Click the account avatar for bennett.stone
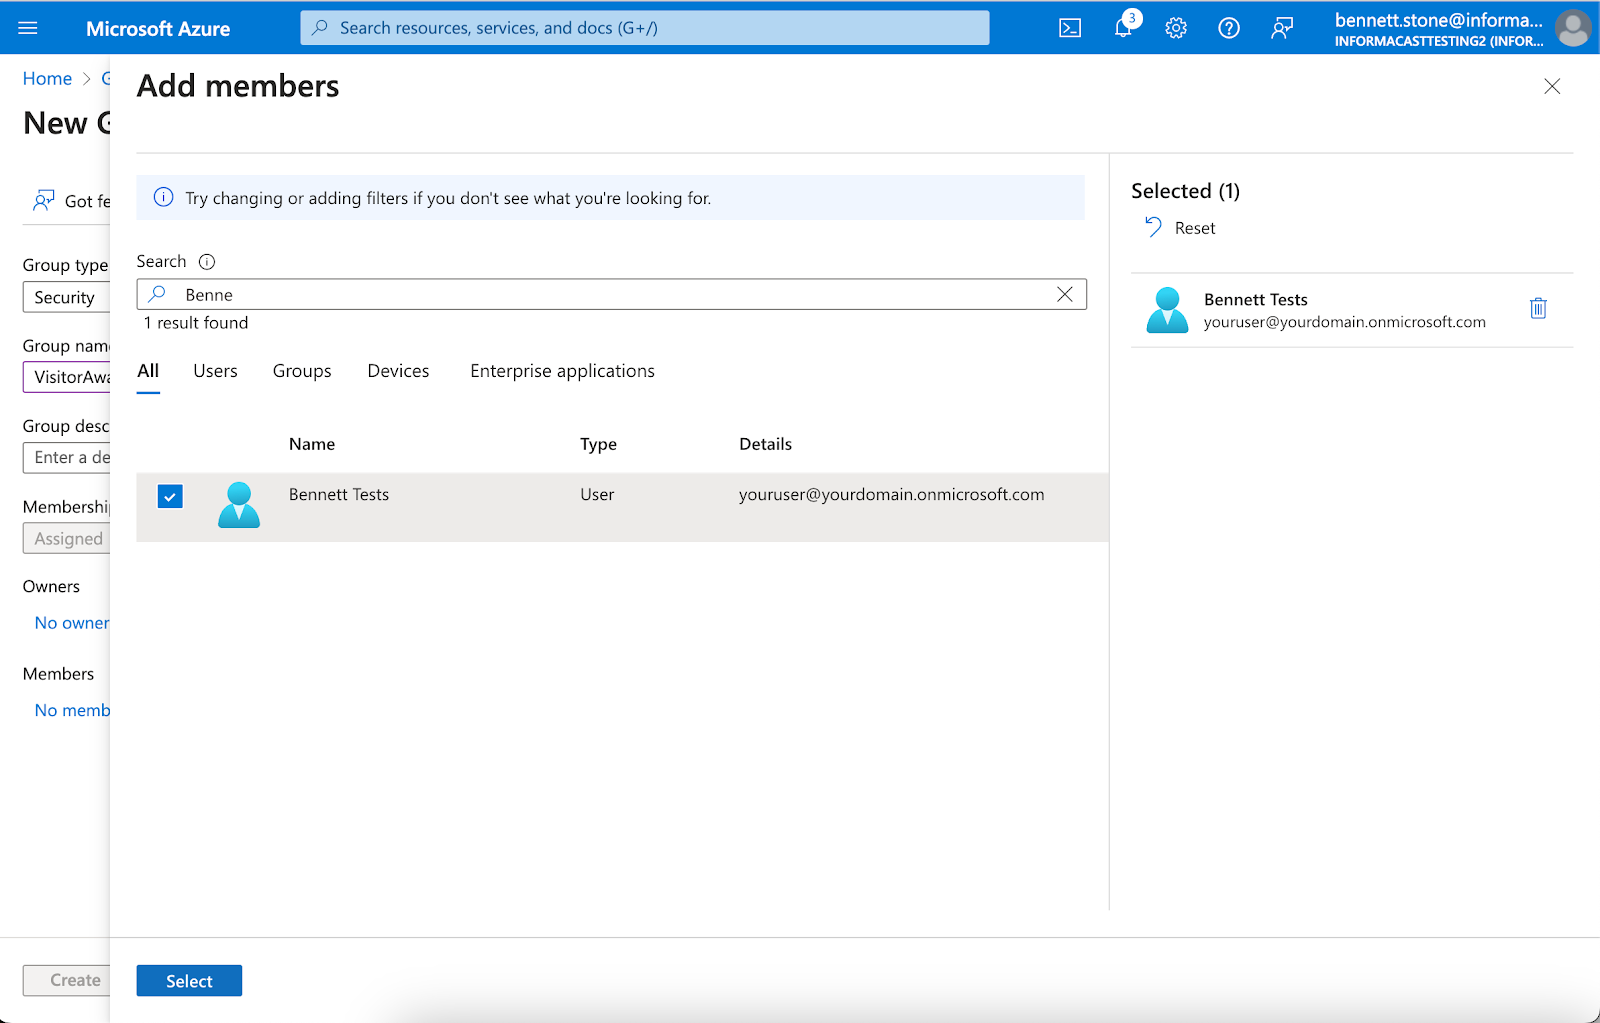The image size is (1600, 1023). click(1573, 27)
